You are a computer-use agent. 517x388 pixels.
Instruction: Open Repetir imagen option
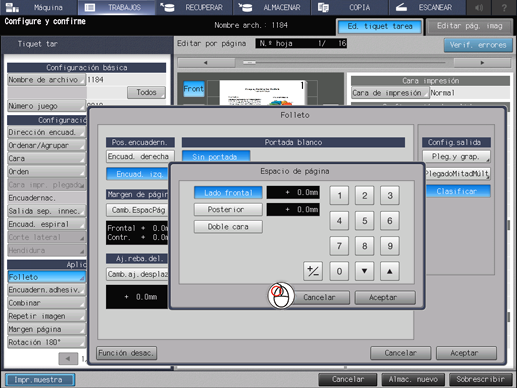46,316
